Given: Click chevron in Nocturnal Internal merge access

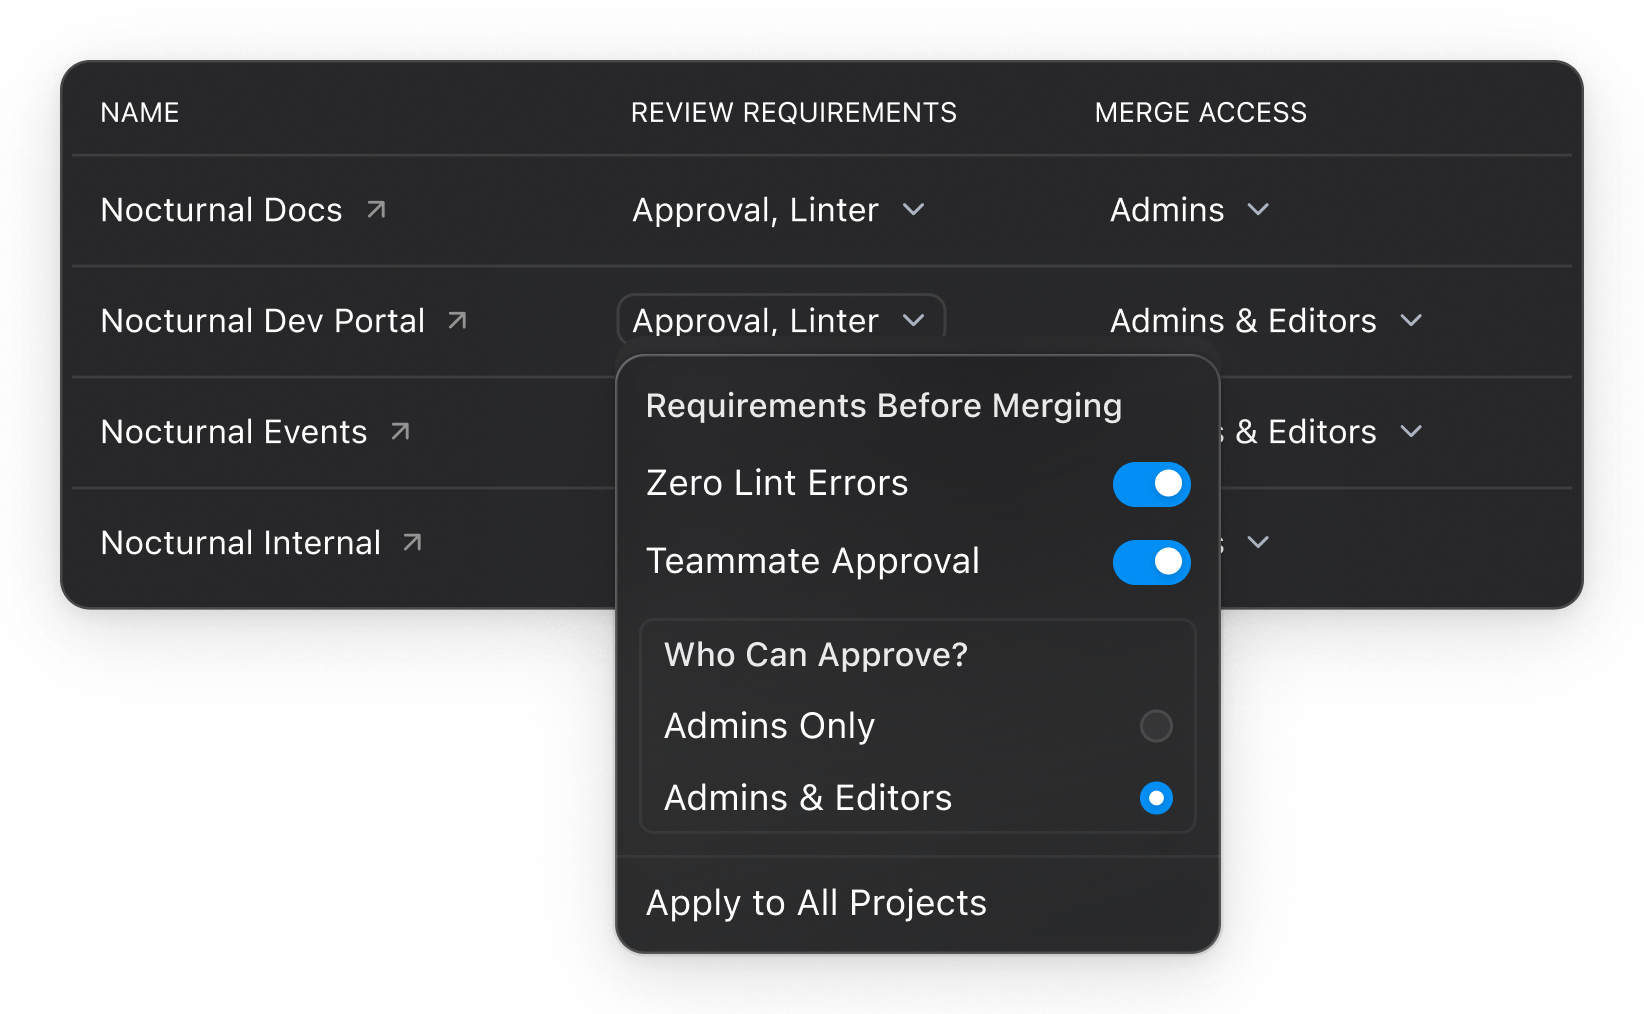Looking at the screenshot, I should pos(1258,543).
